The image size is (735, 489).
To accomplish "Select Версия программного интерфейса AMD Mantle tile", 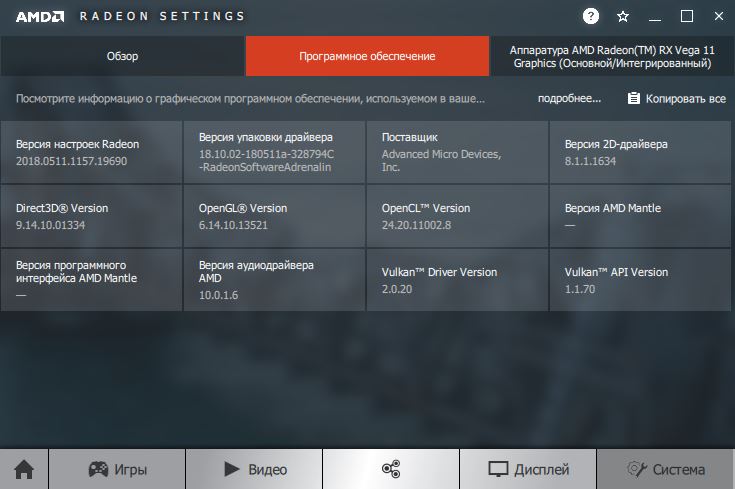I will (91, 280).
